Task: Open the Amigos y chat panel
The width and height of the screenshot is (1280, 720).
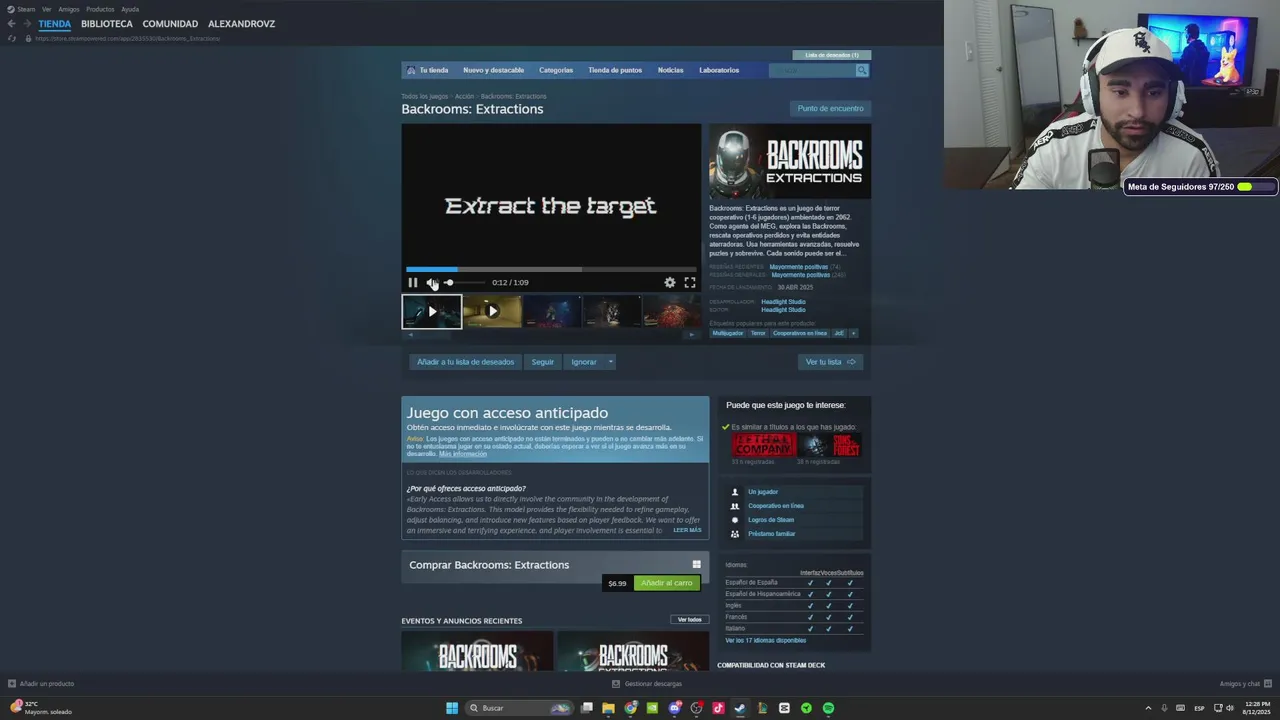Action: (1245, 684)
